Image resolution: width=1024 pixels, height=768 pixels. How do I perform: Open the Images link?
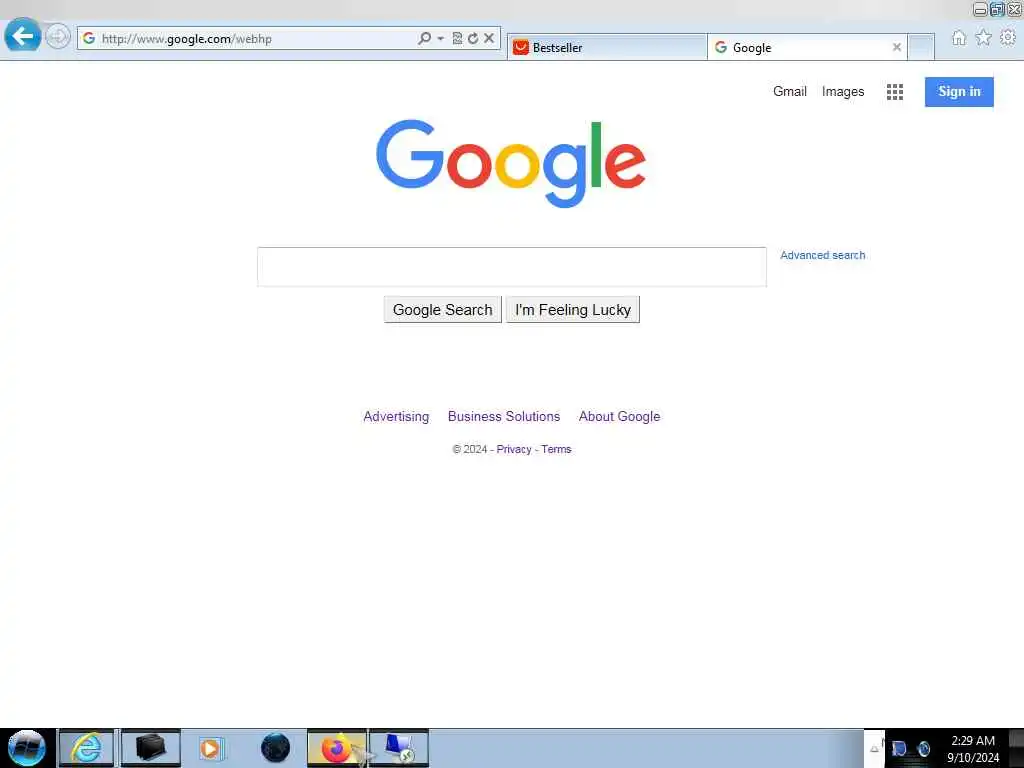(x=842, y=91)
